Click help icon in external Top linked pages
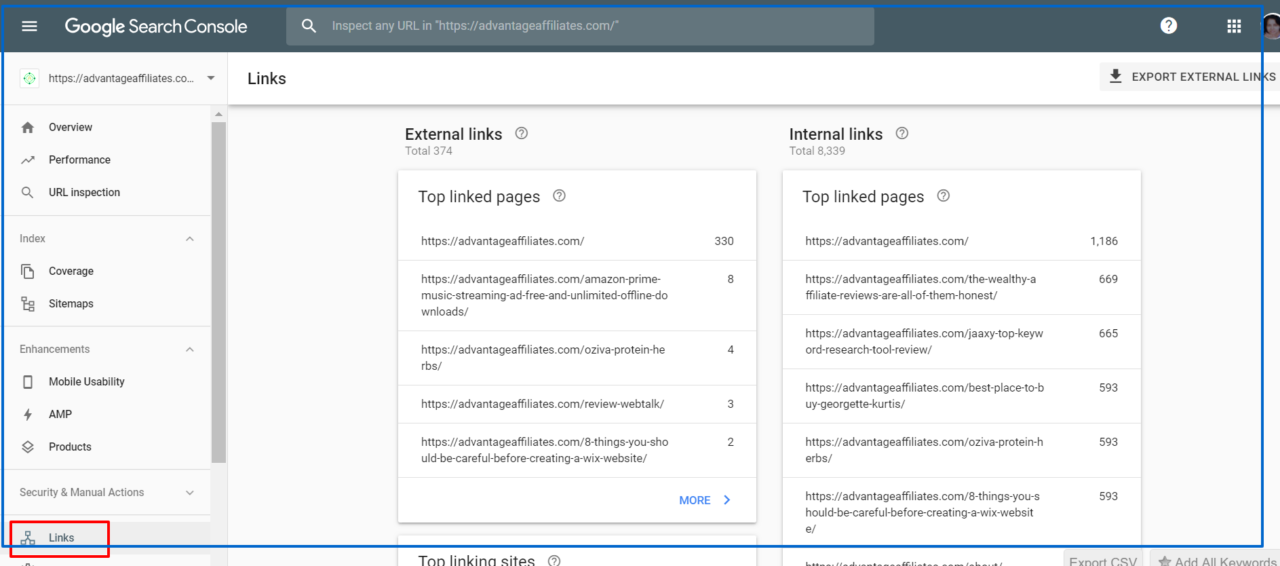 point(559,196)
